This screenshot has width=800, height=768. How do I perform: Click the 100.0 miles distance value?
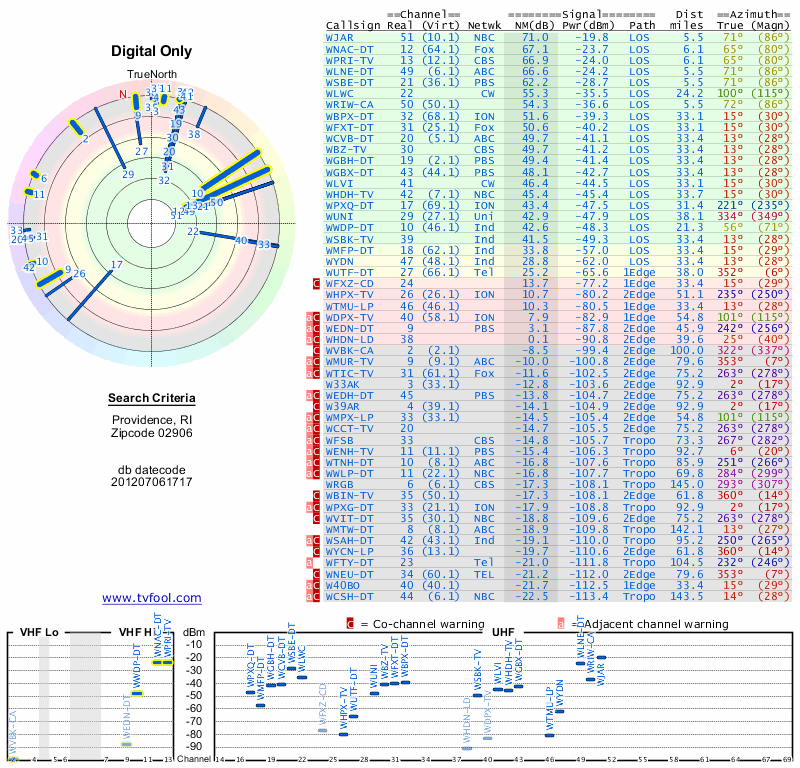tap(687, 351)
